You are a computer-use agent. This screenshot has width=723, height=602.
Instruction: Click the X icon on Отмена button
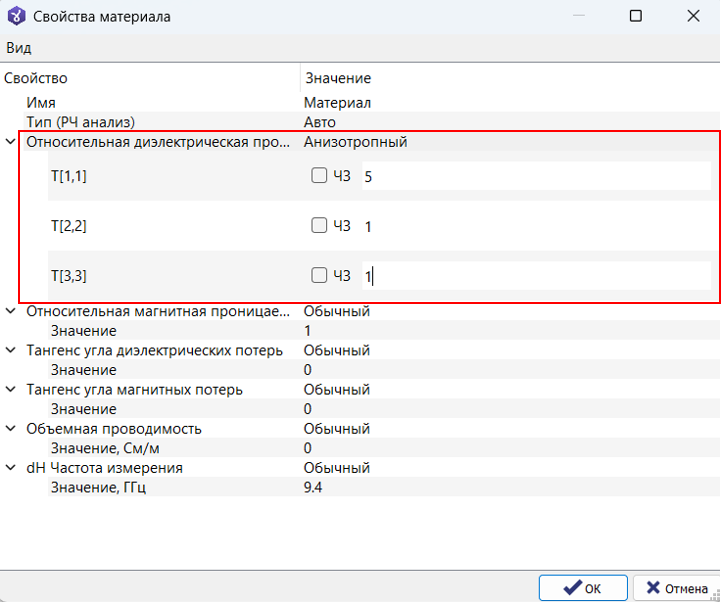653,588
